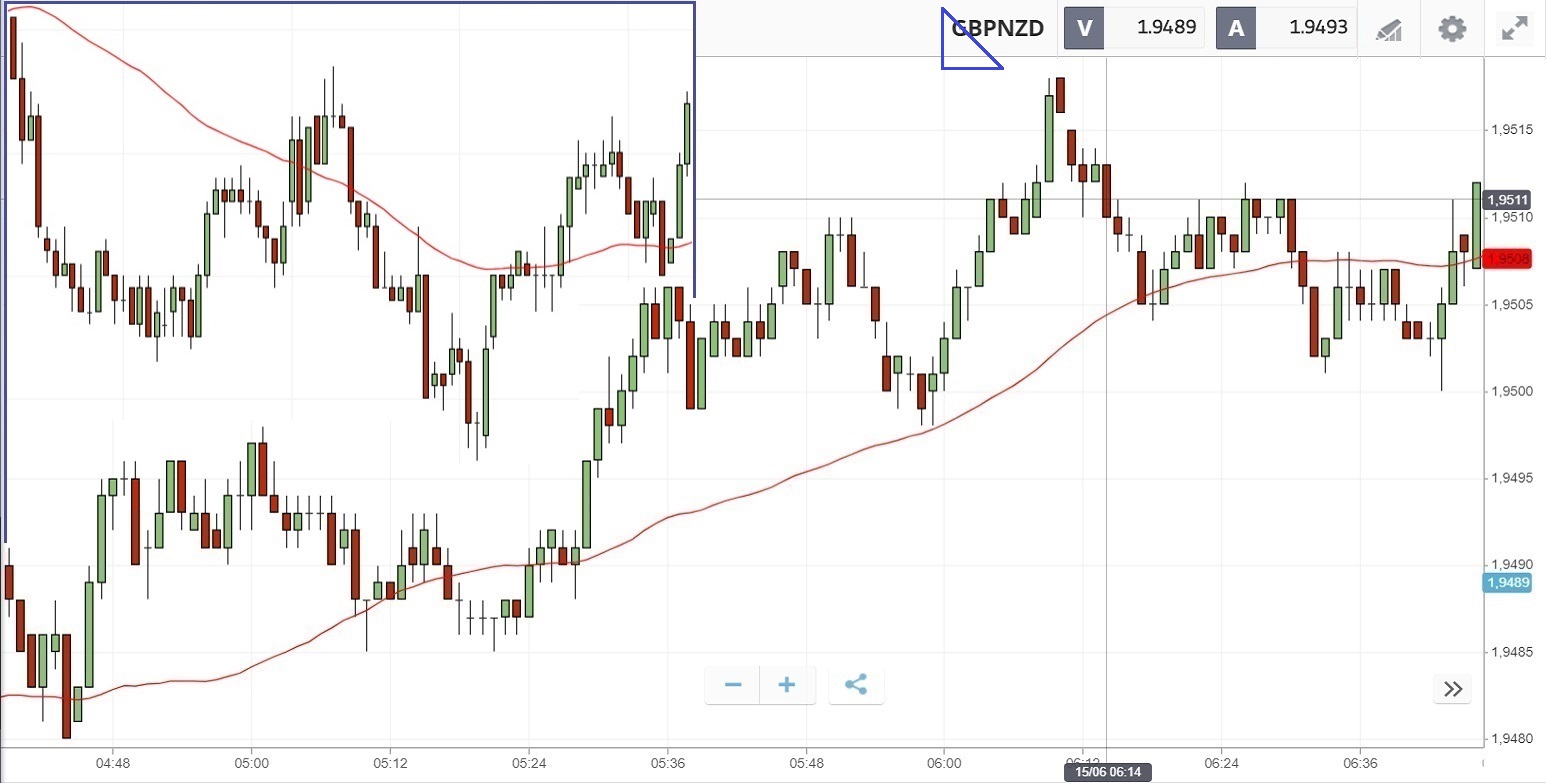Viewport: 1546px width, 783px height.
Task: Click the red 1,9508 moving average label
Action: point(1508,259)
